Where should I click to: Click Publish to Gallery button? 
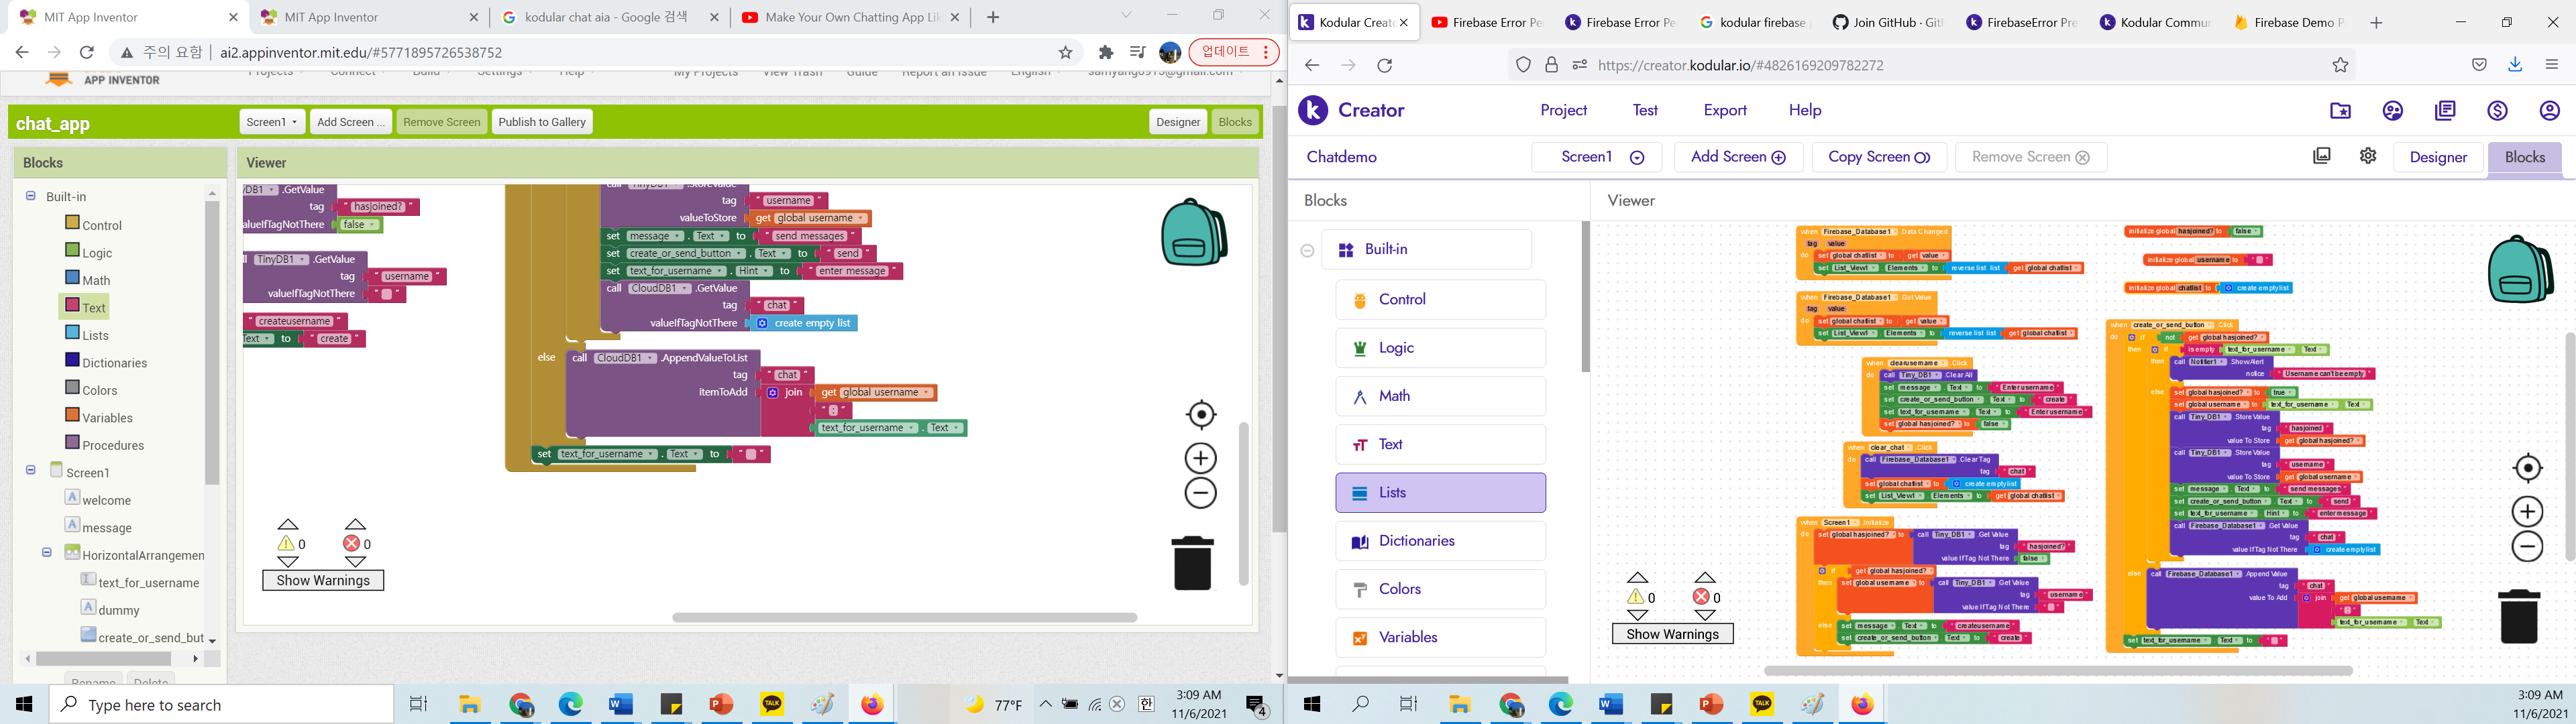[x=541, y=122]
